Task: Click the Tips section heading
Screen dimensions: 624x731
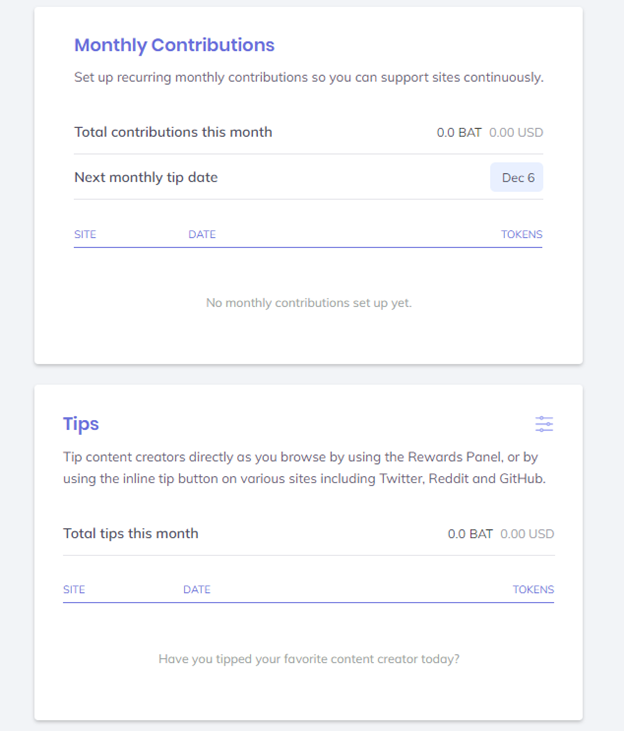Action: (x=81, y=424)
